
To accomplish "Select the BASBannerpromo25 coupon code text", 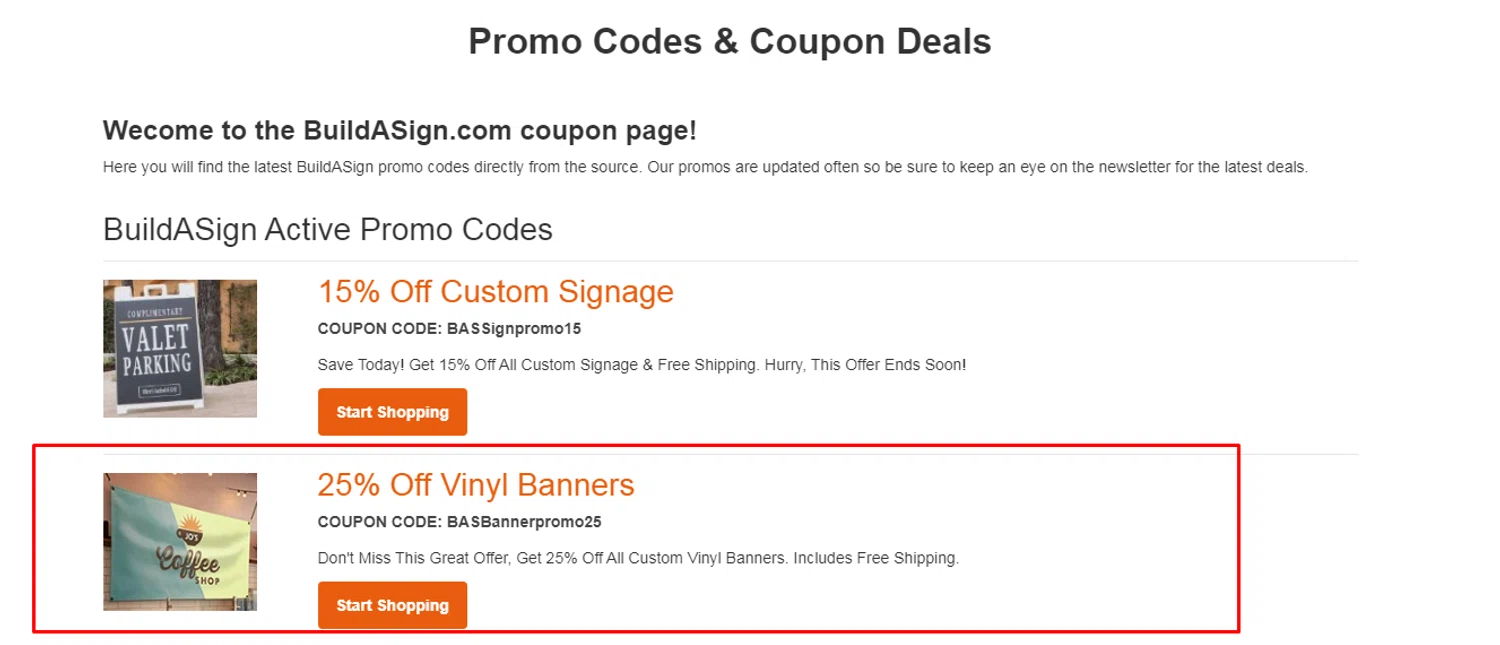I will pyautogui.click(x=524, y=521).
